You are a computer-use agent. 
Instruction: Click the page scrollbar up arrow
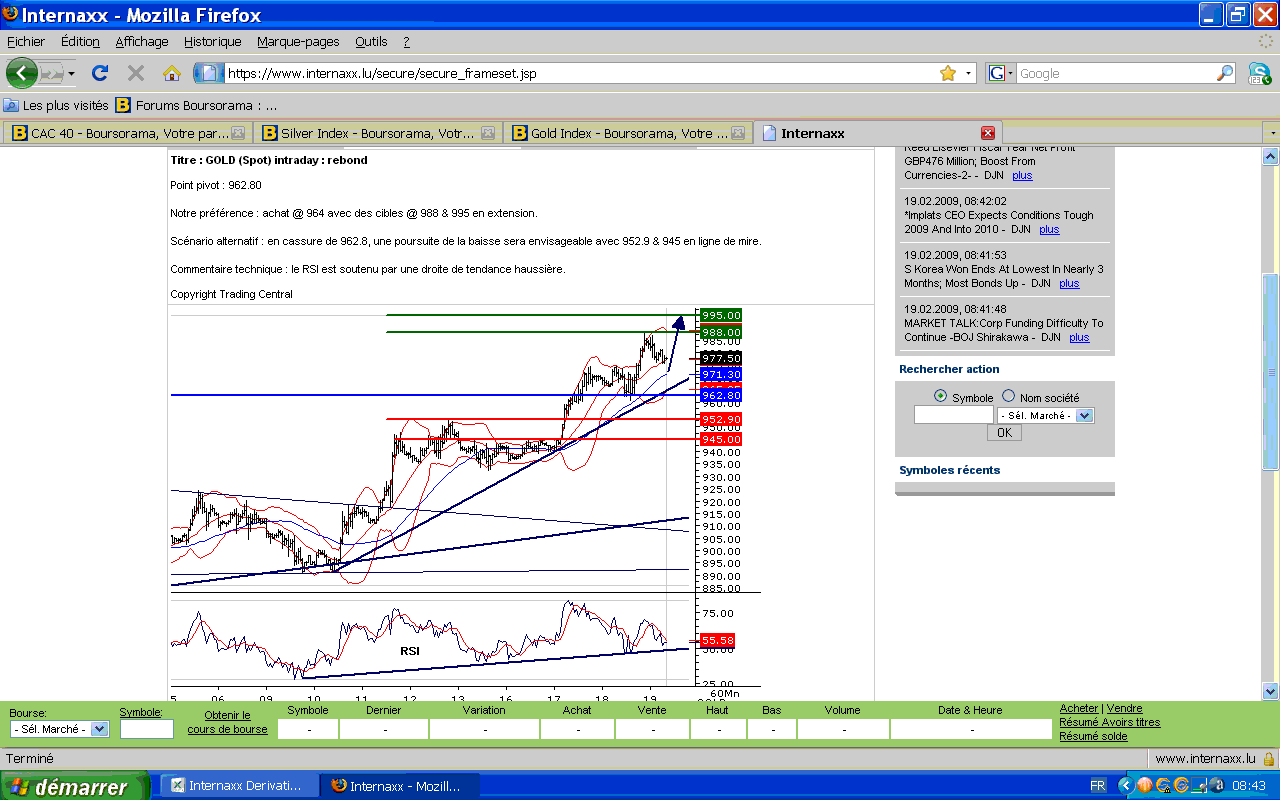pos(1270,156)
